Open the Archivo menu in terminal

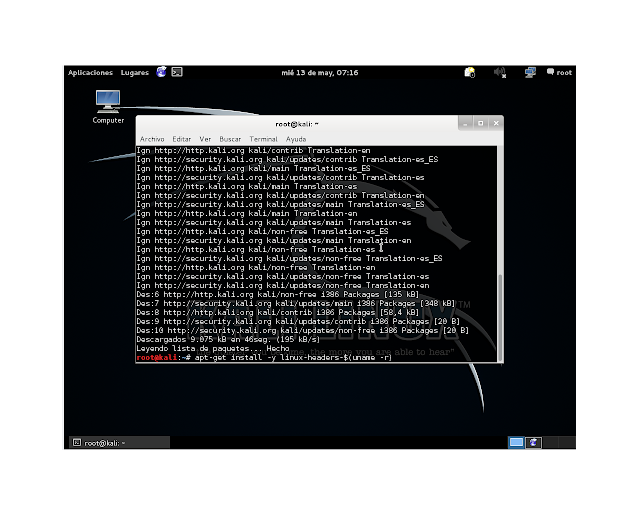point(152,139)
